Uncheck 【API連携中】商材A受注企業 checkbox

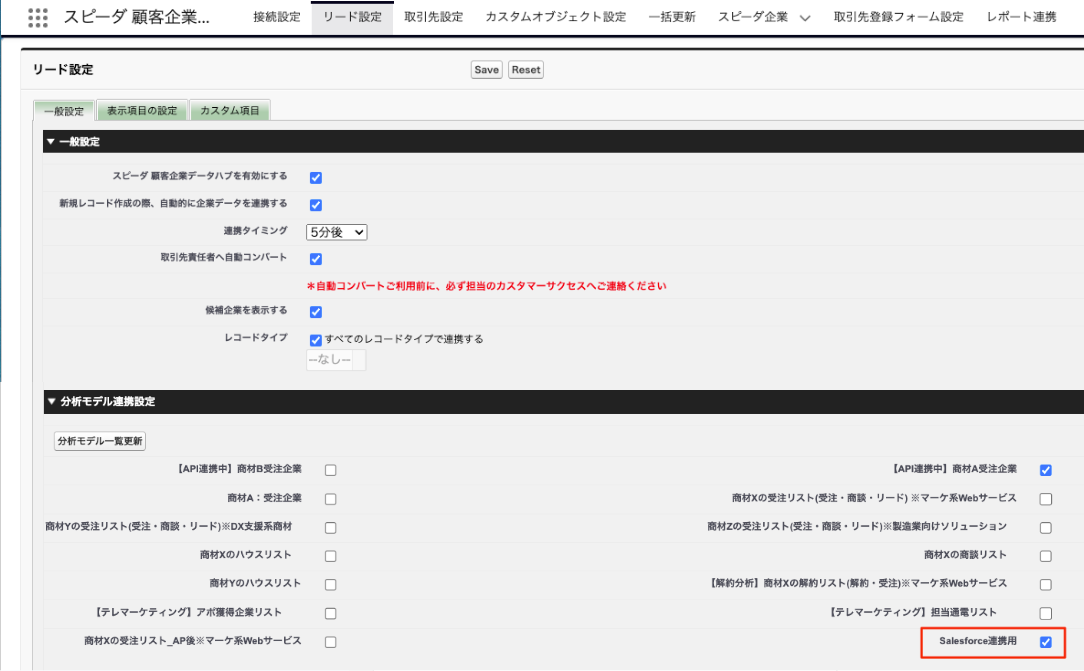[x=1046, y=469]
